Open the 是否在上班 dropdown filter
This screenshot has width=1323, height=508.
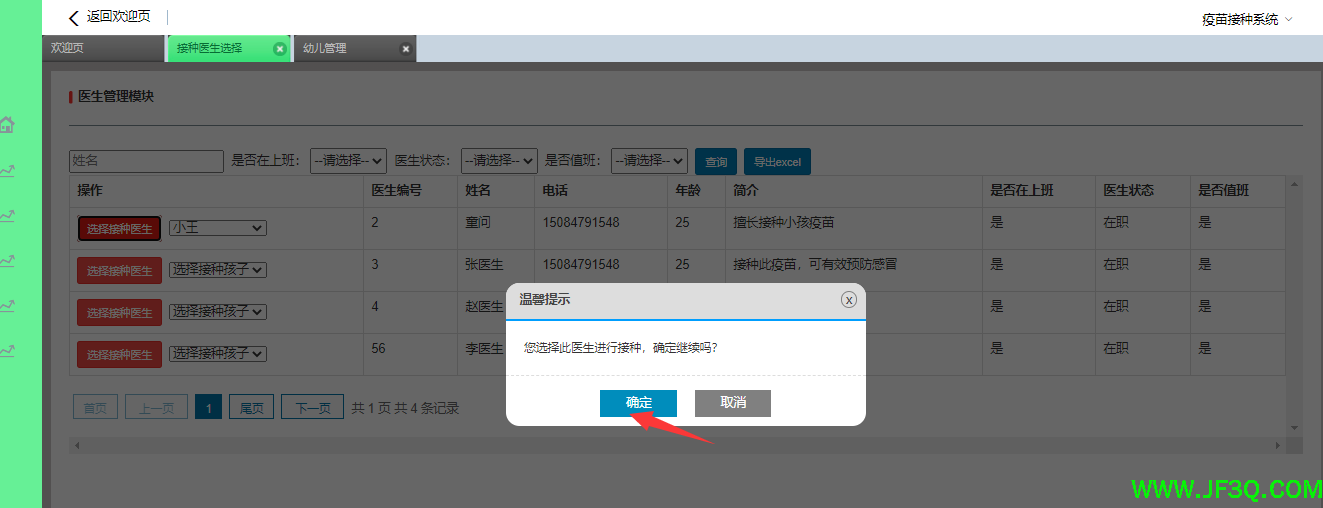[x=348, y=161]
